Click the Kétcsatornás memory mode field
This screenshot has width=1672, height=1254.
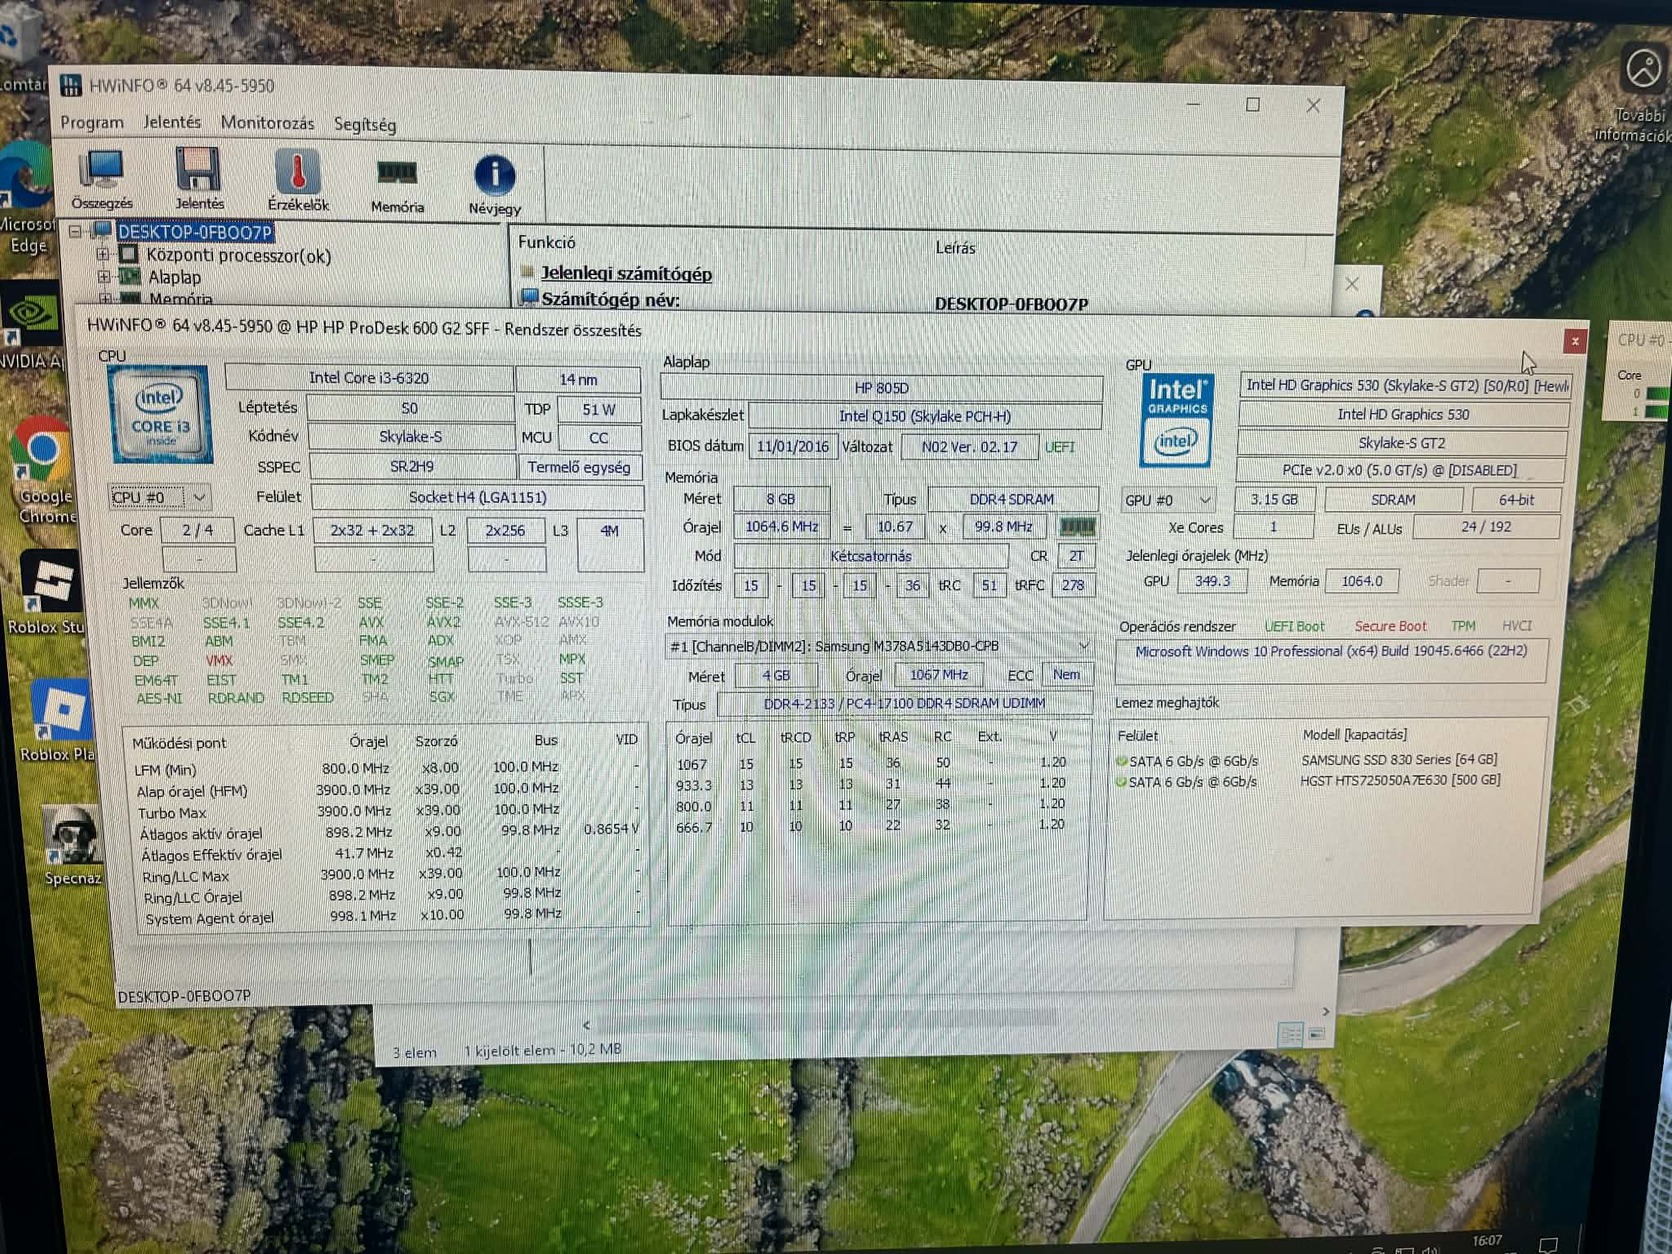click(x=870, y=556)
